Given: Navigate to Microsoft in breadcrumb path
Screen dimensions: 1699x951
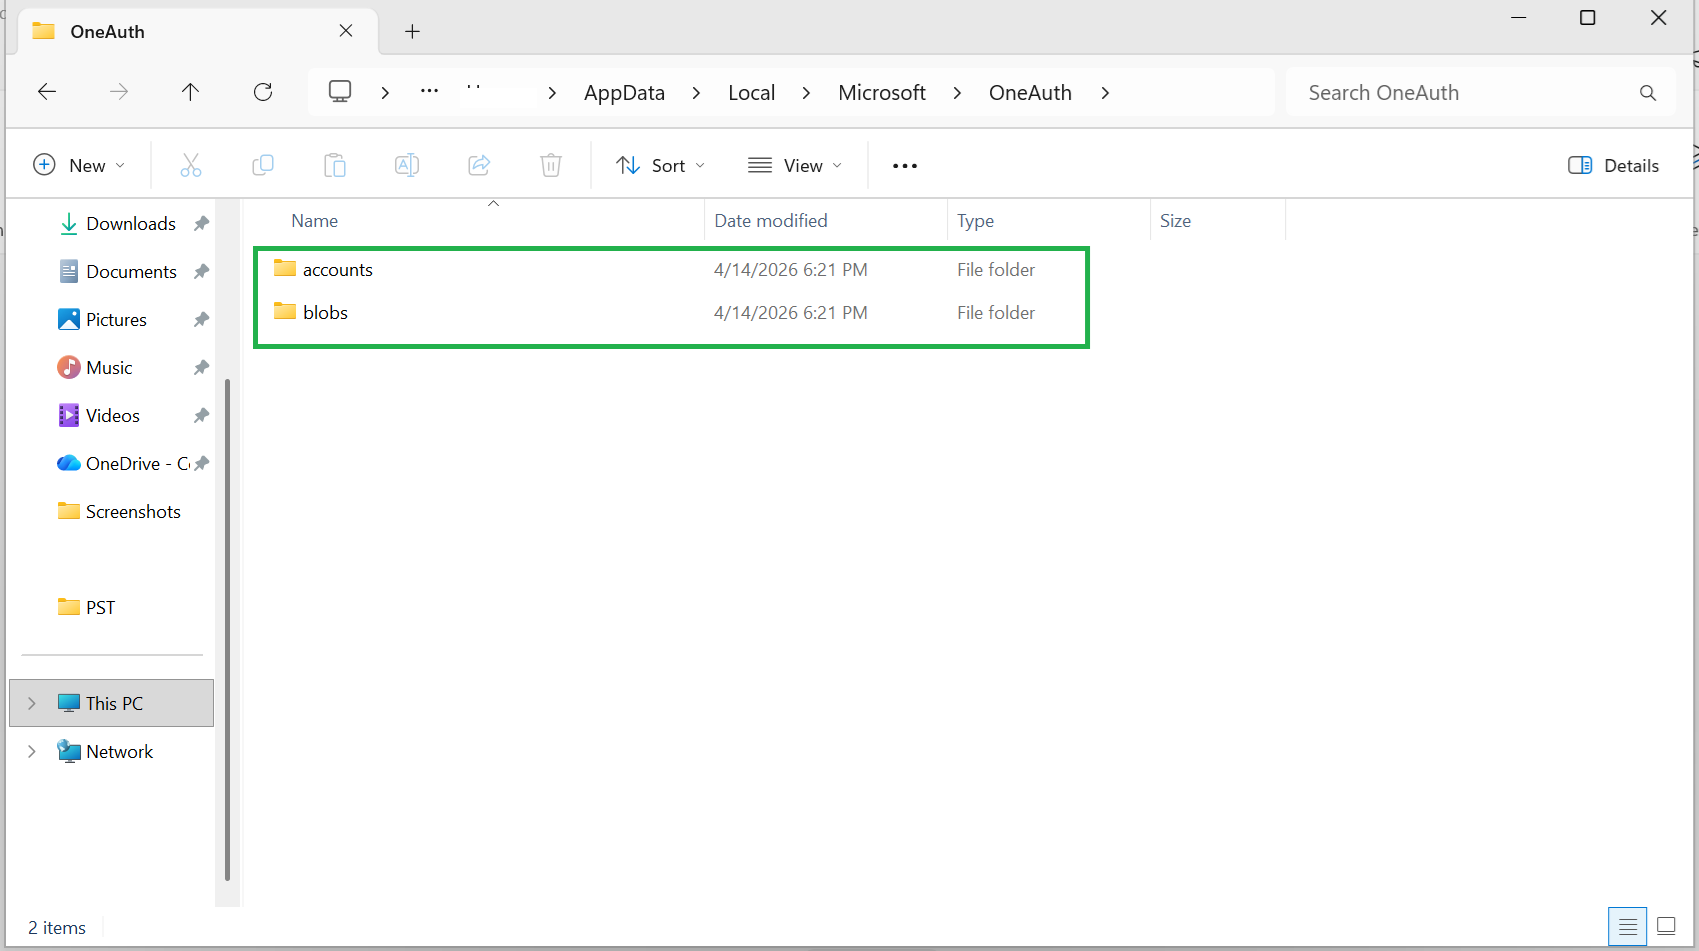Looking at the screenshot, I should (882, 92).
